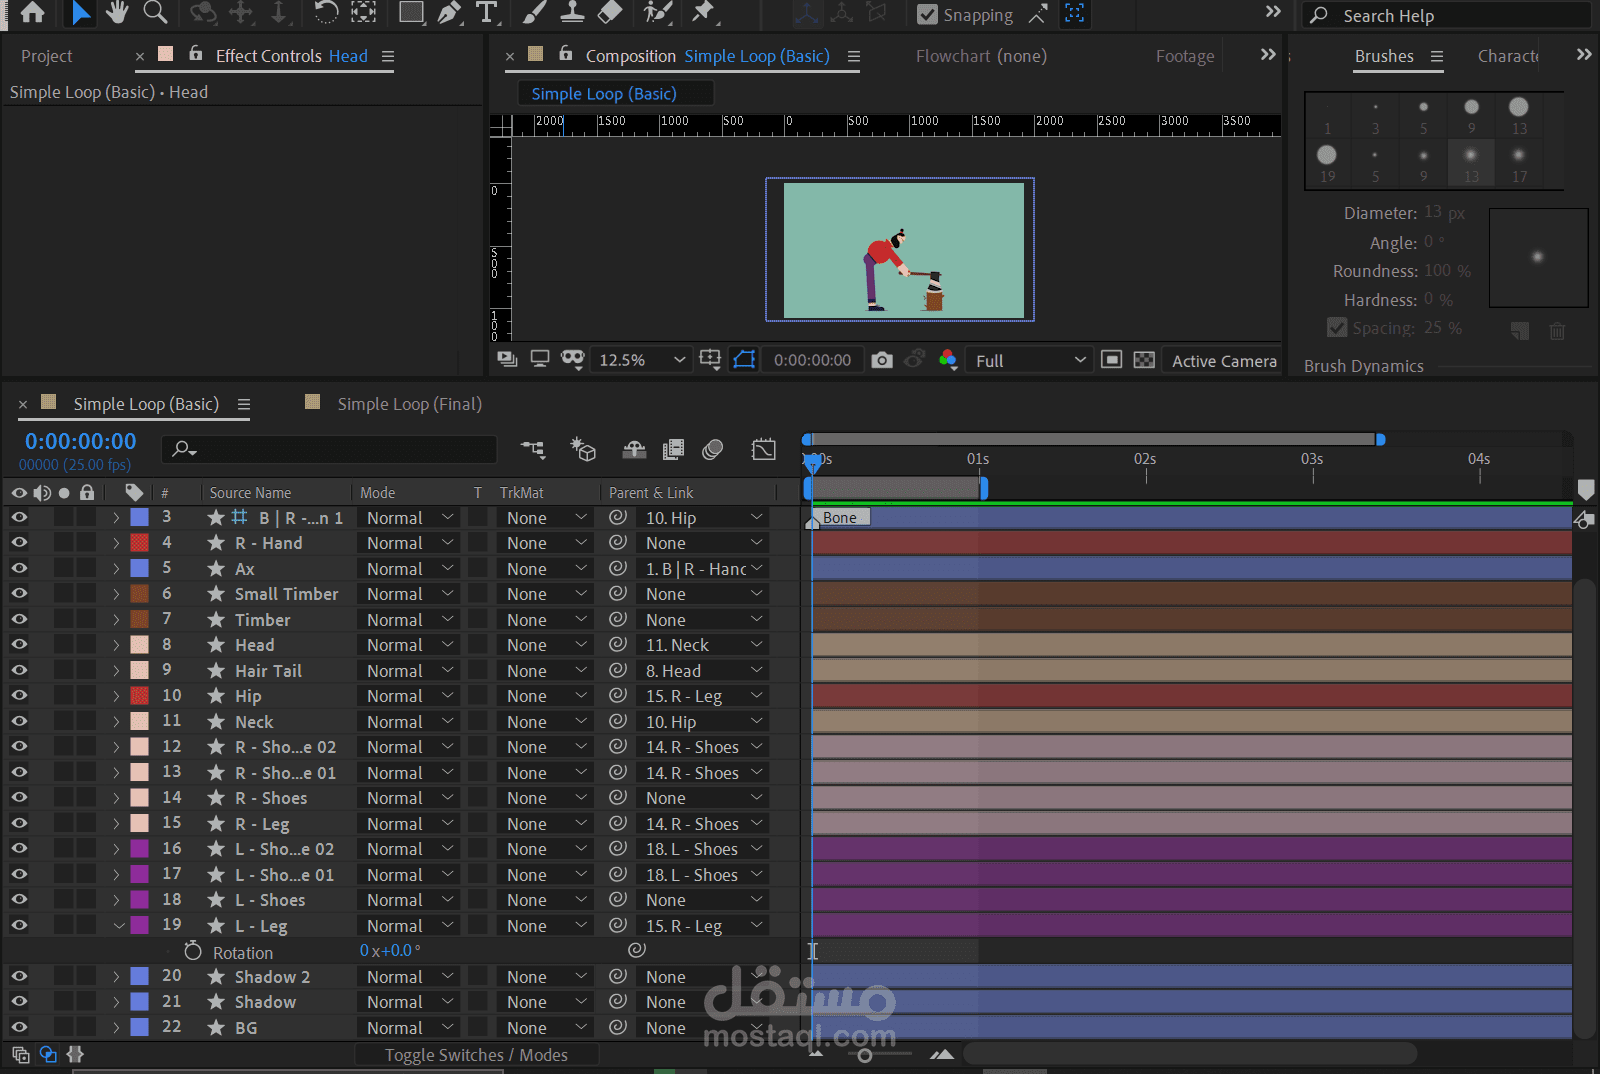Show hidden panels next to Footage tab
This screenshot has width=1600, height=1074.
(x=1268, y=55)
